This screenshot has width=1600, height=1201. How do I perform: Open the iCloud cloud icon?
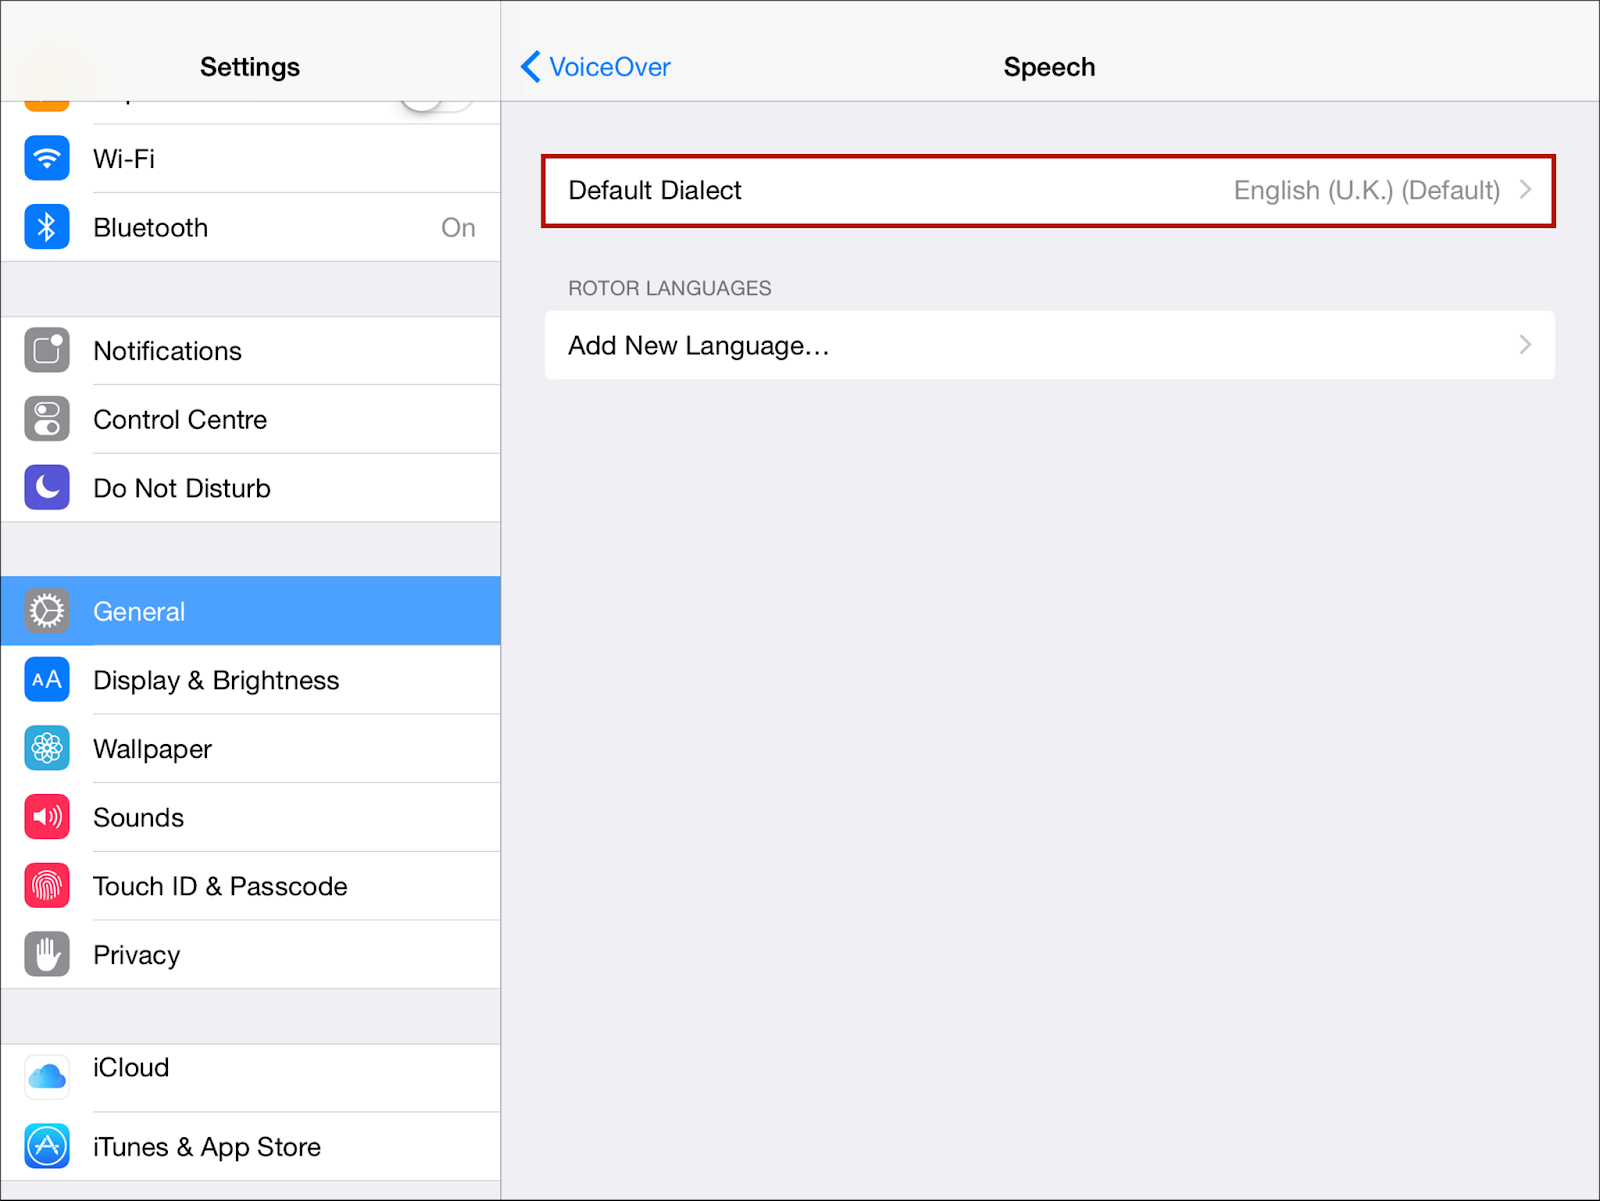tap(47, 1077)
